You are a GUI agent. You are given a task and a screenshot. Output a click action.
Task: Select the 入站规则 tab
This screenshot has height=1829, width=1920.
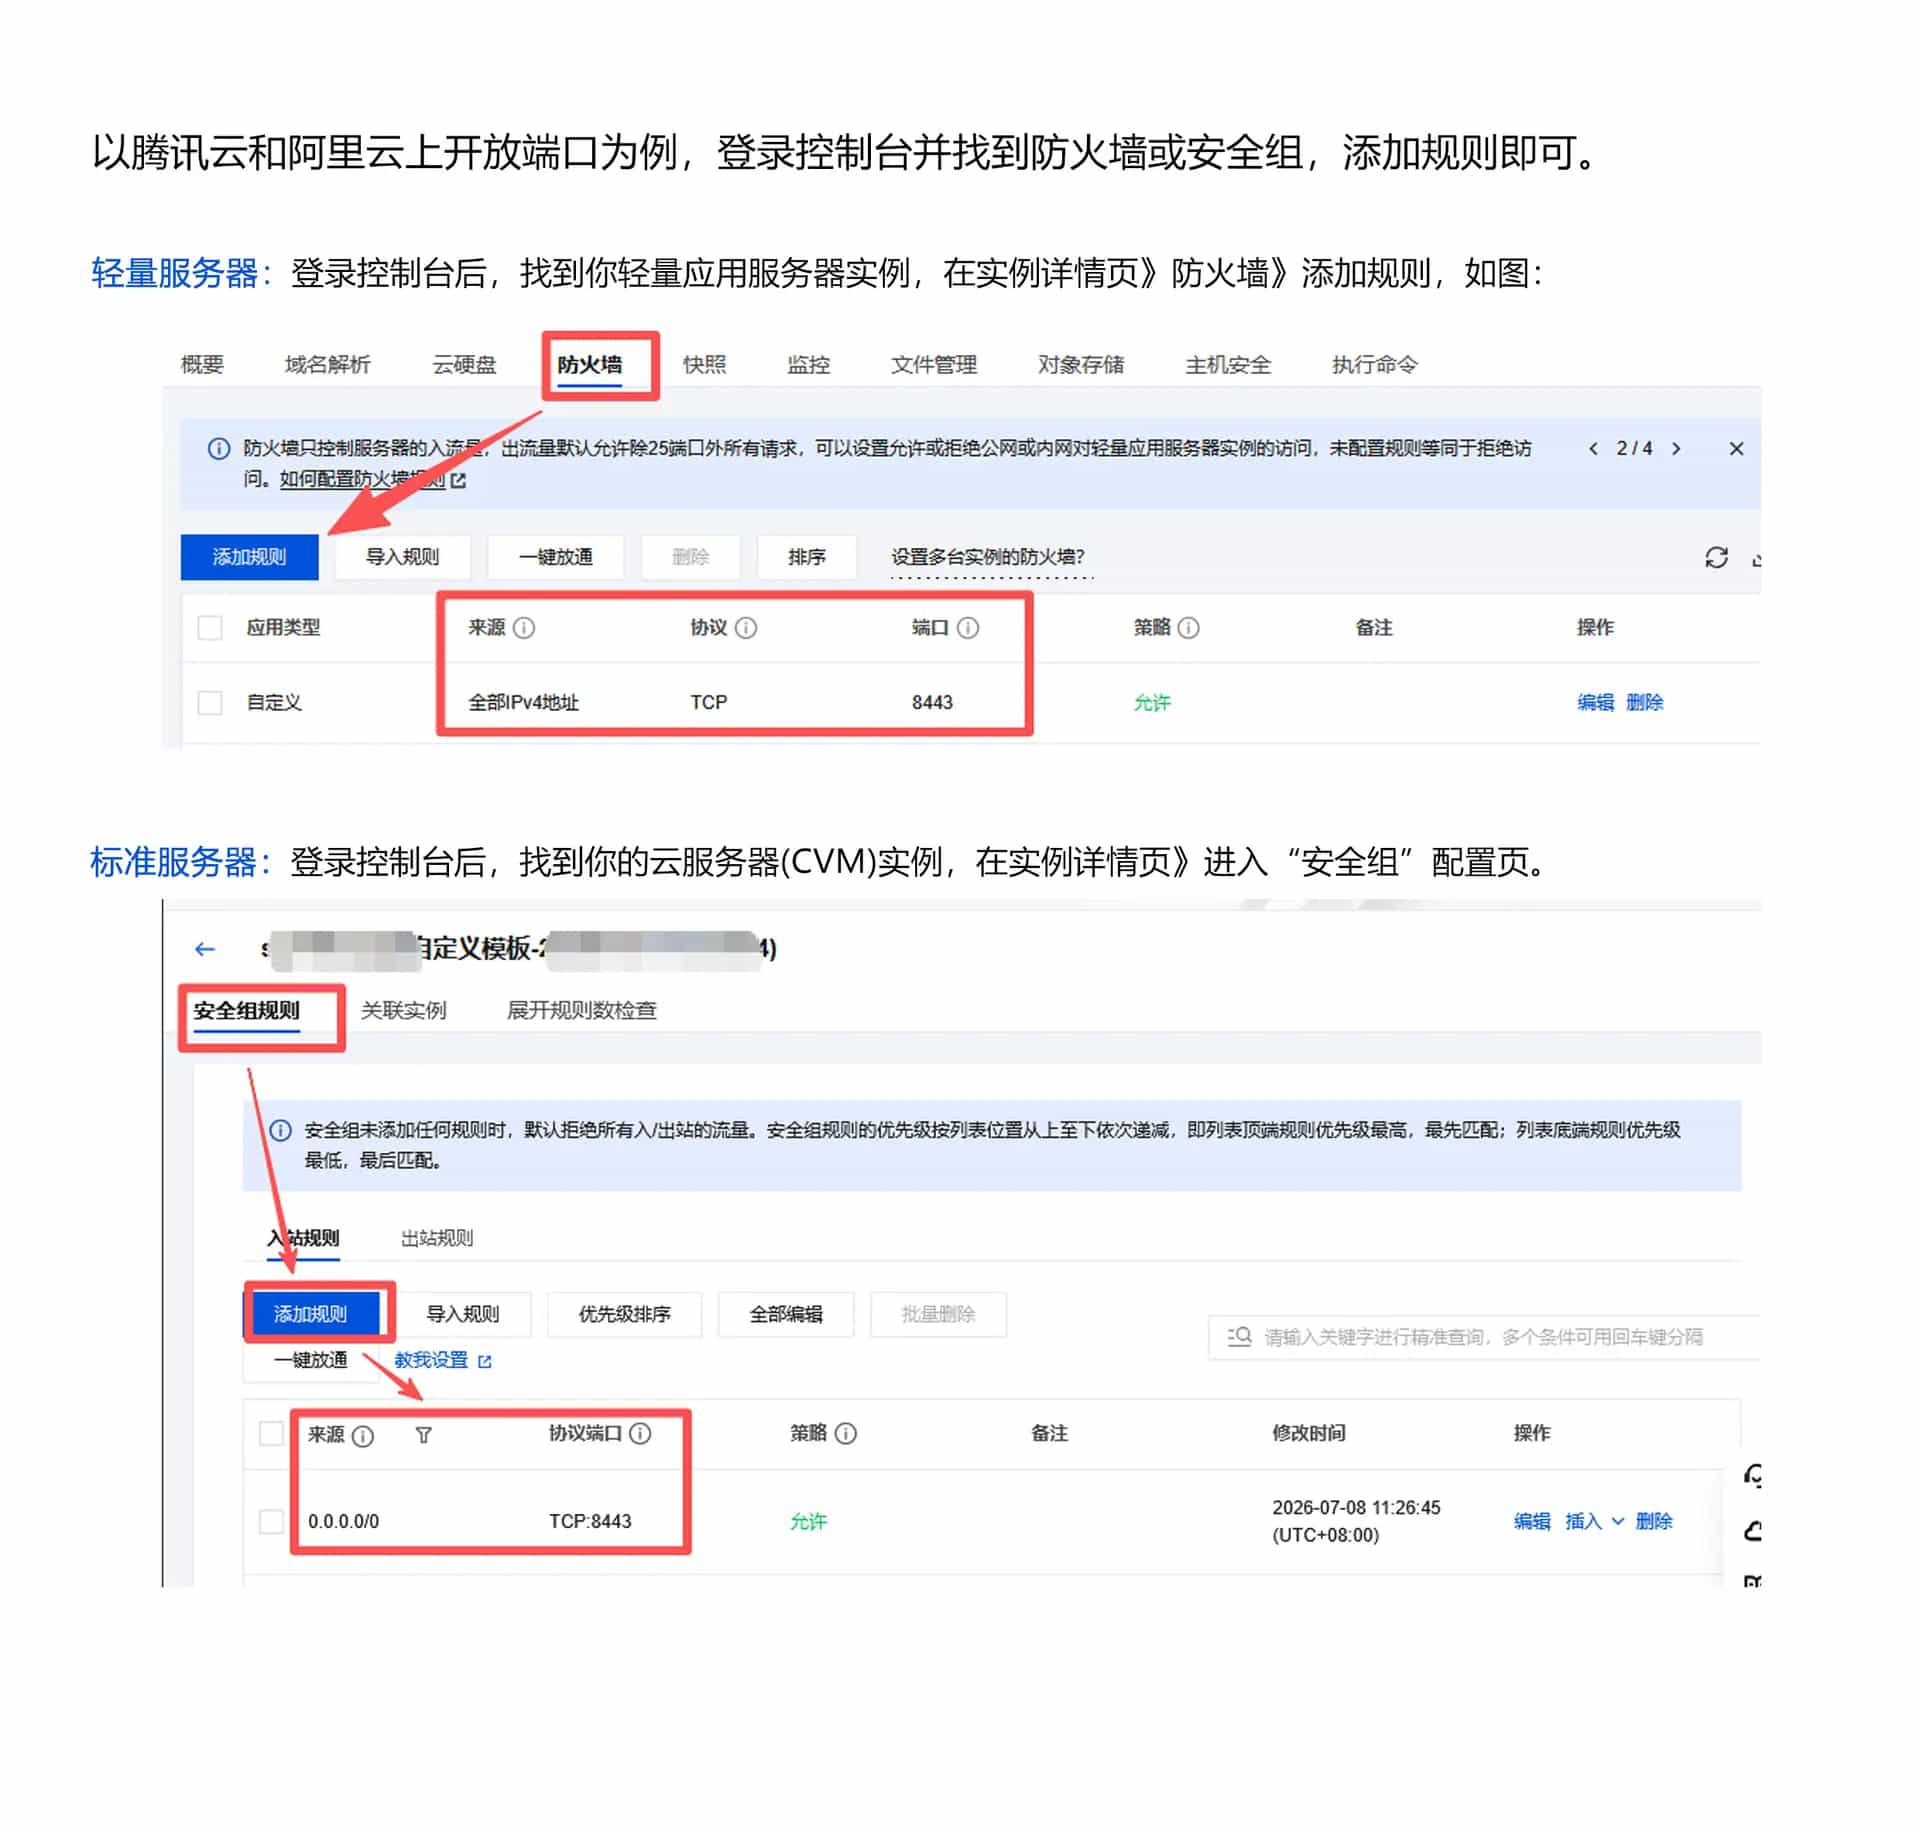tap(303, 1238)
